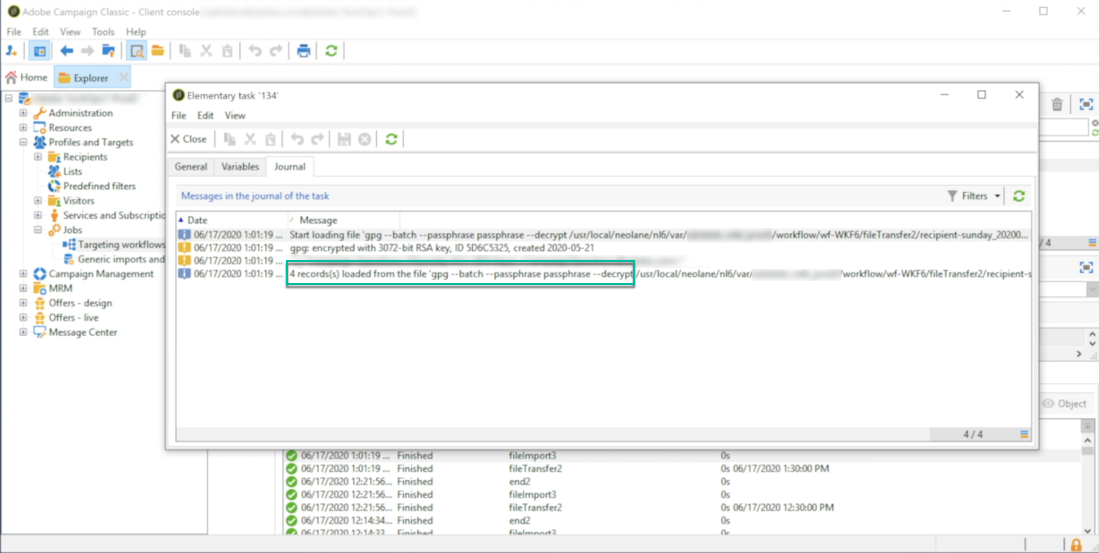Click the padlock icon in status bar
1099x553 pixels.
1076,545
